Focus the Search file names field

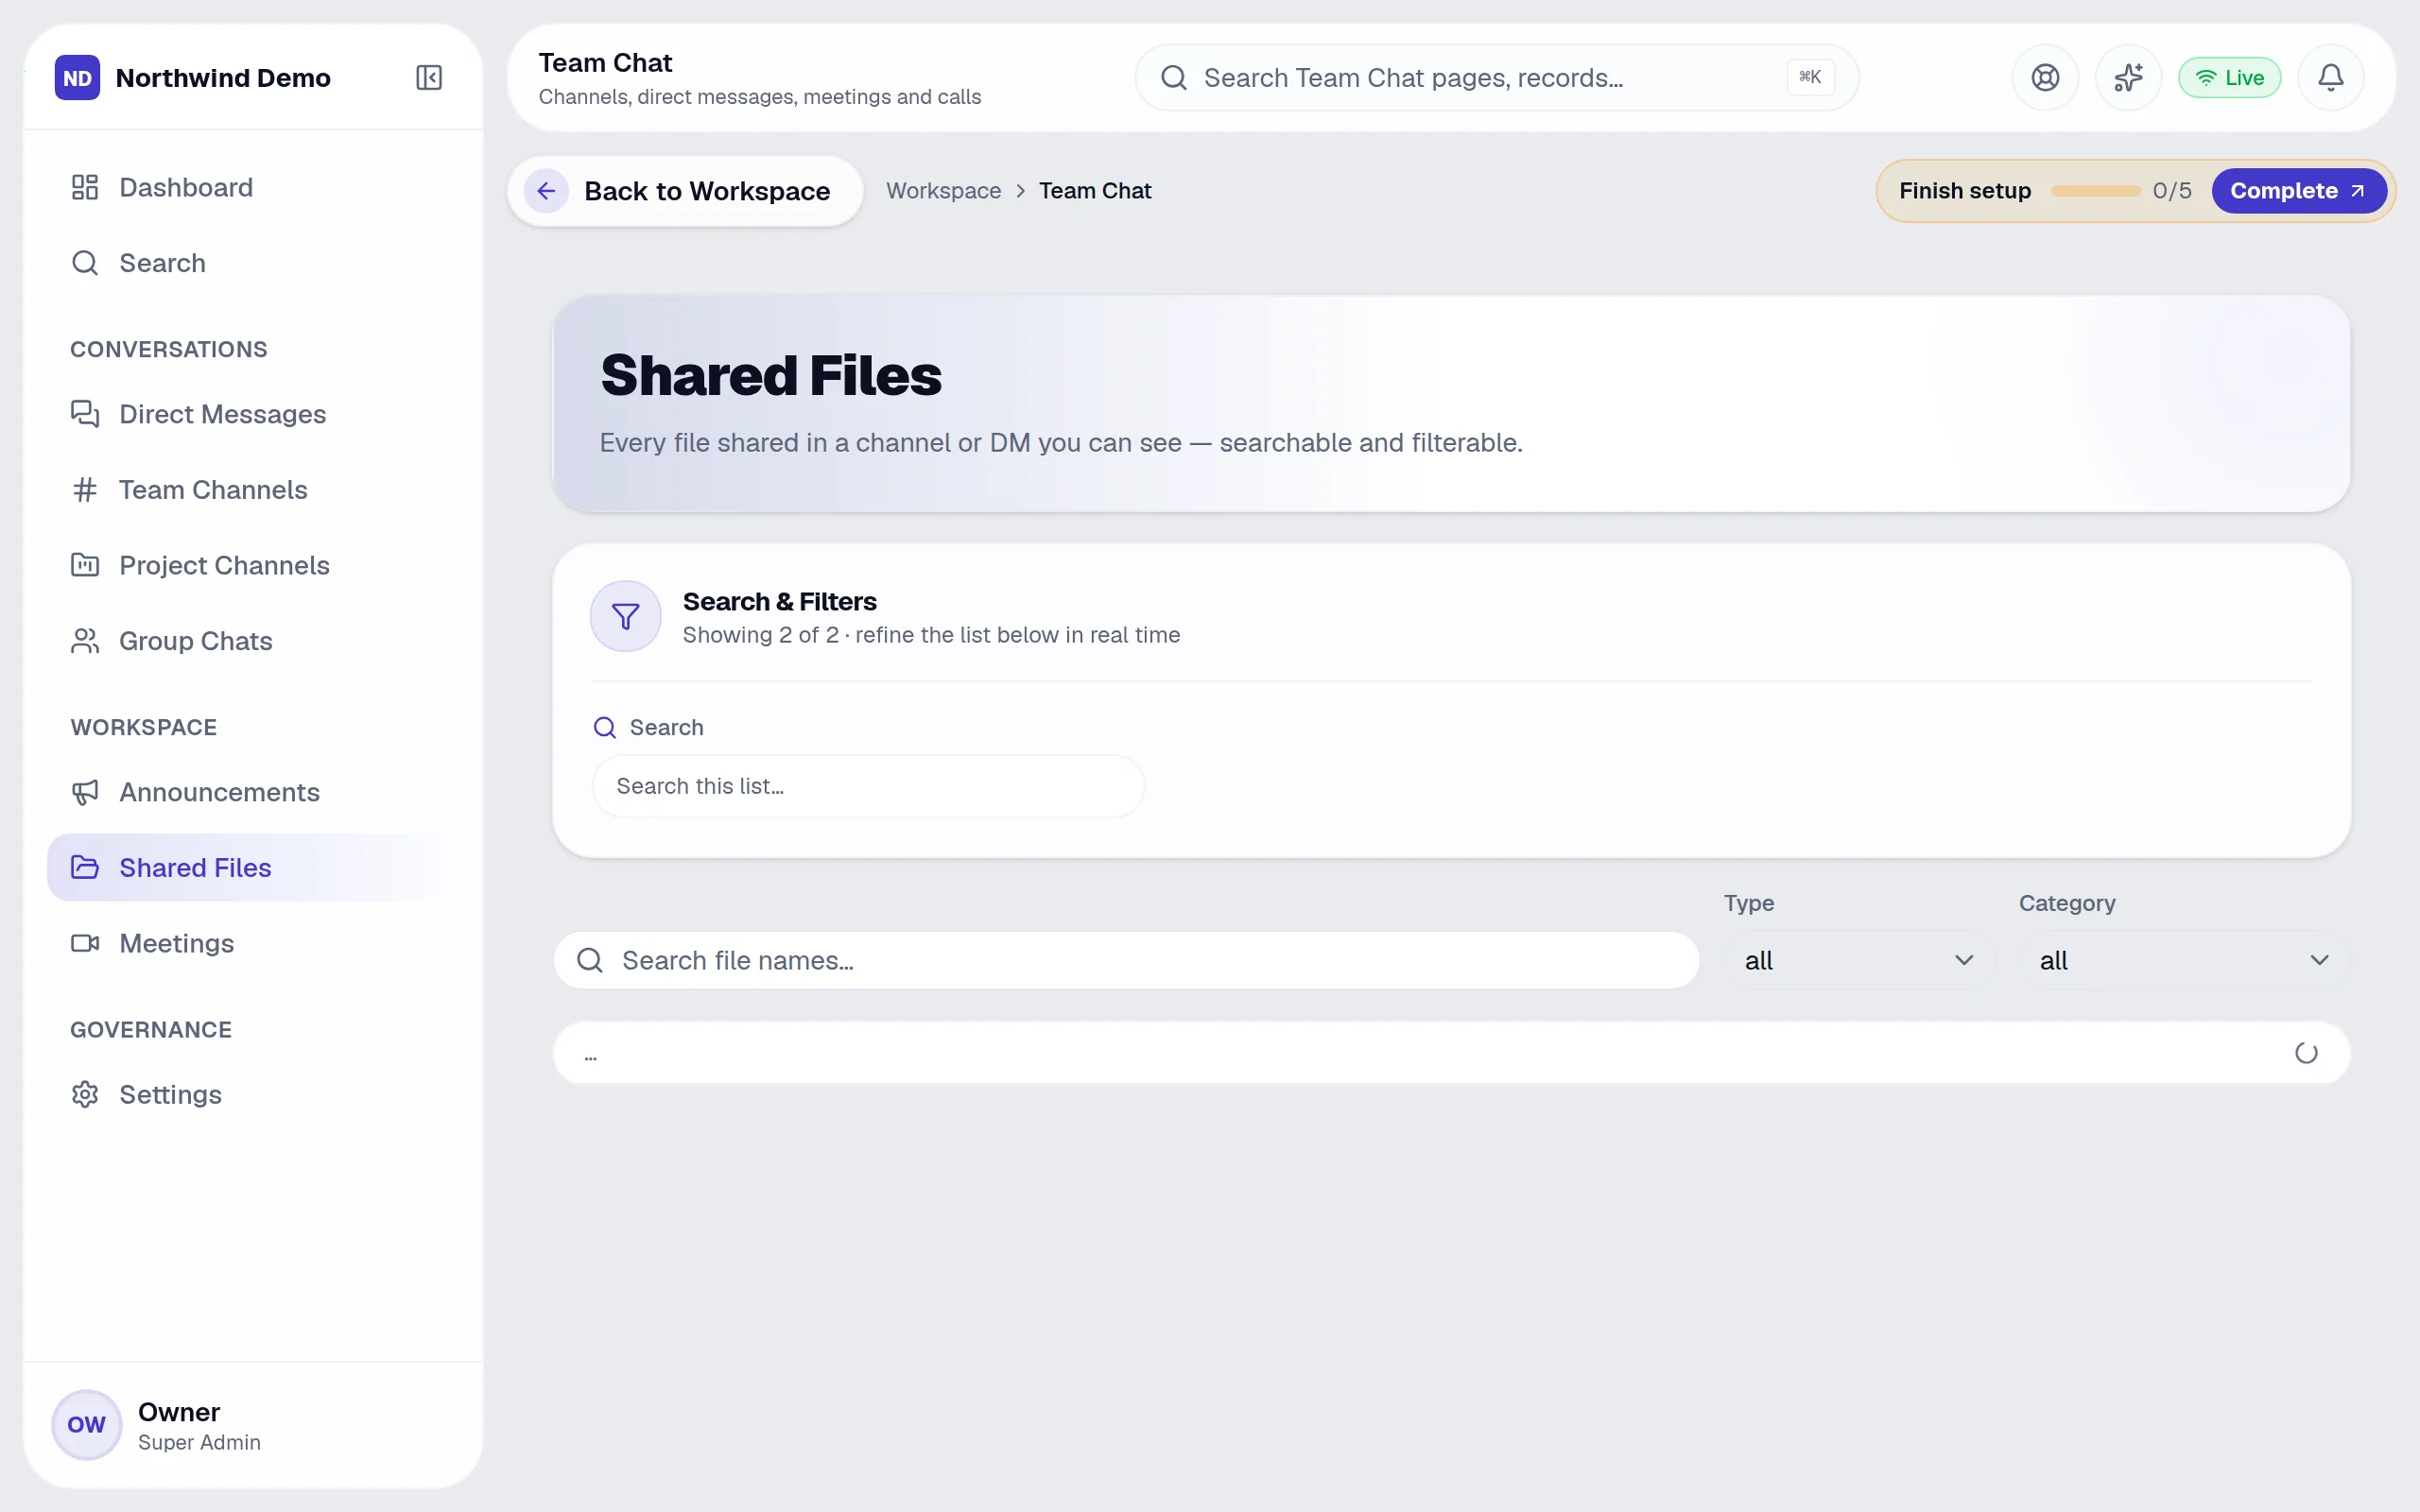1126,960
